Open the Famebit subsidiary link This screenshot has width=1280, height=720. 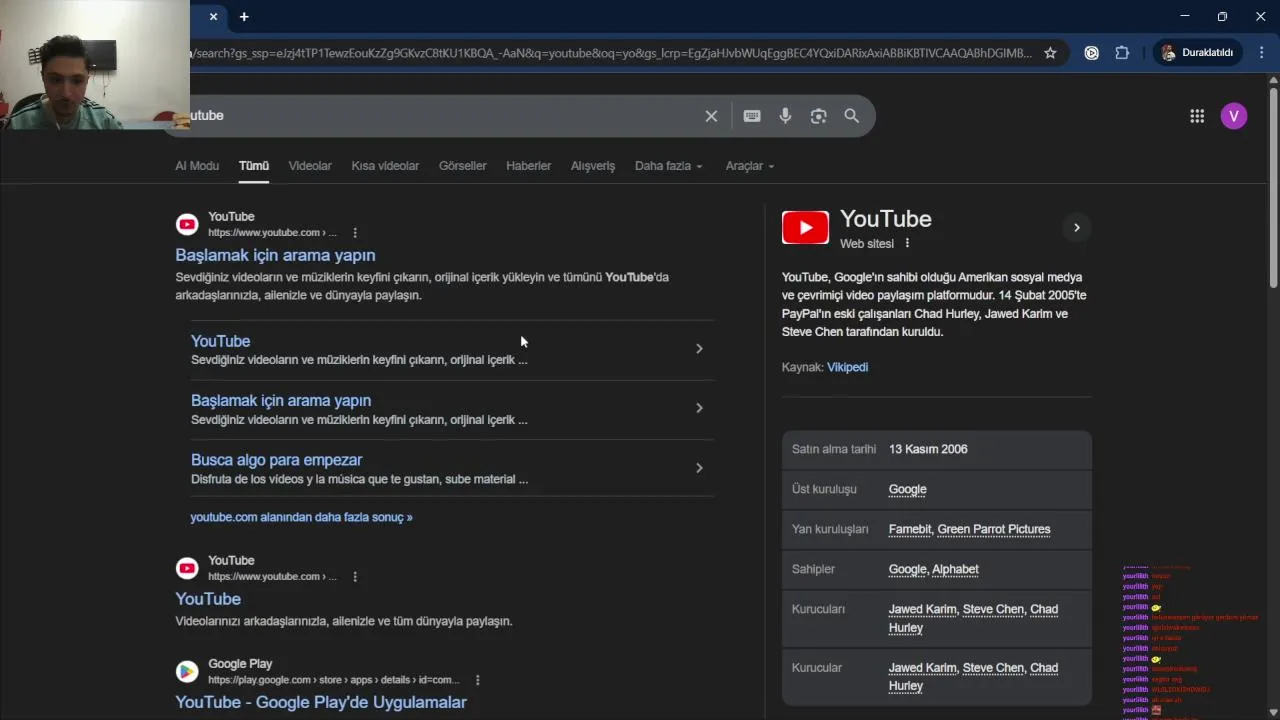[910, 529]
